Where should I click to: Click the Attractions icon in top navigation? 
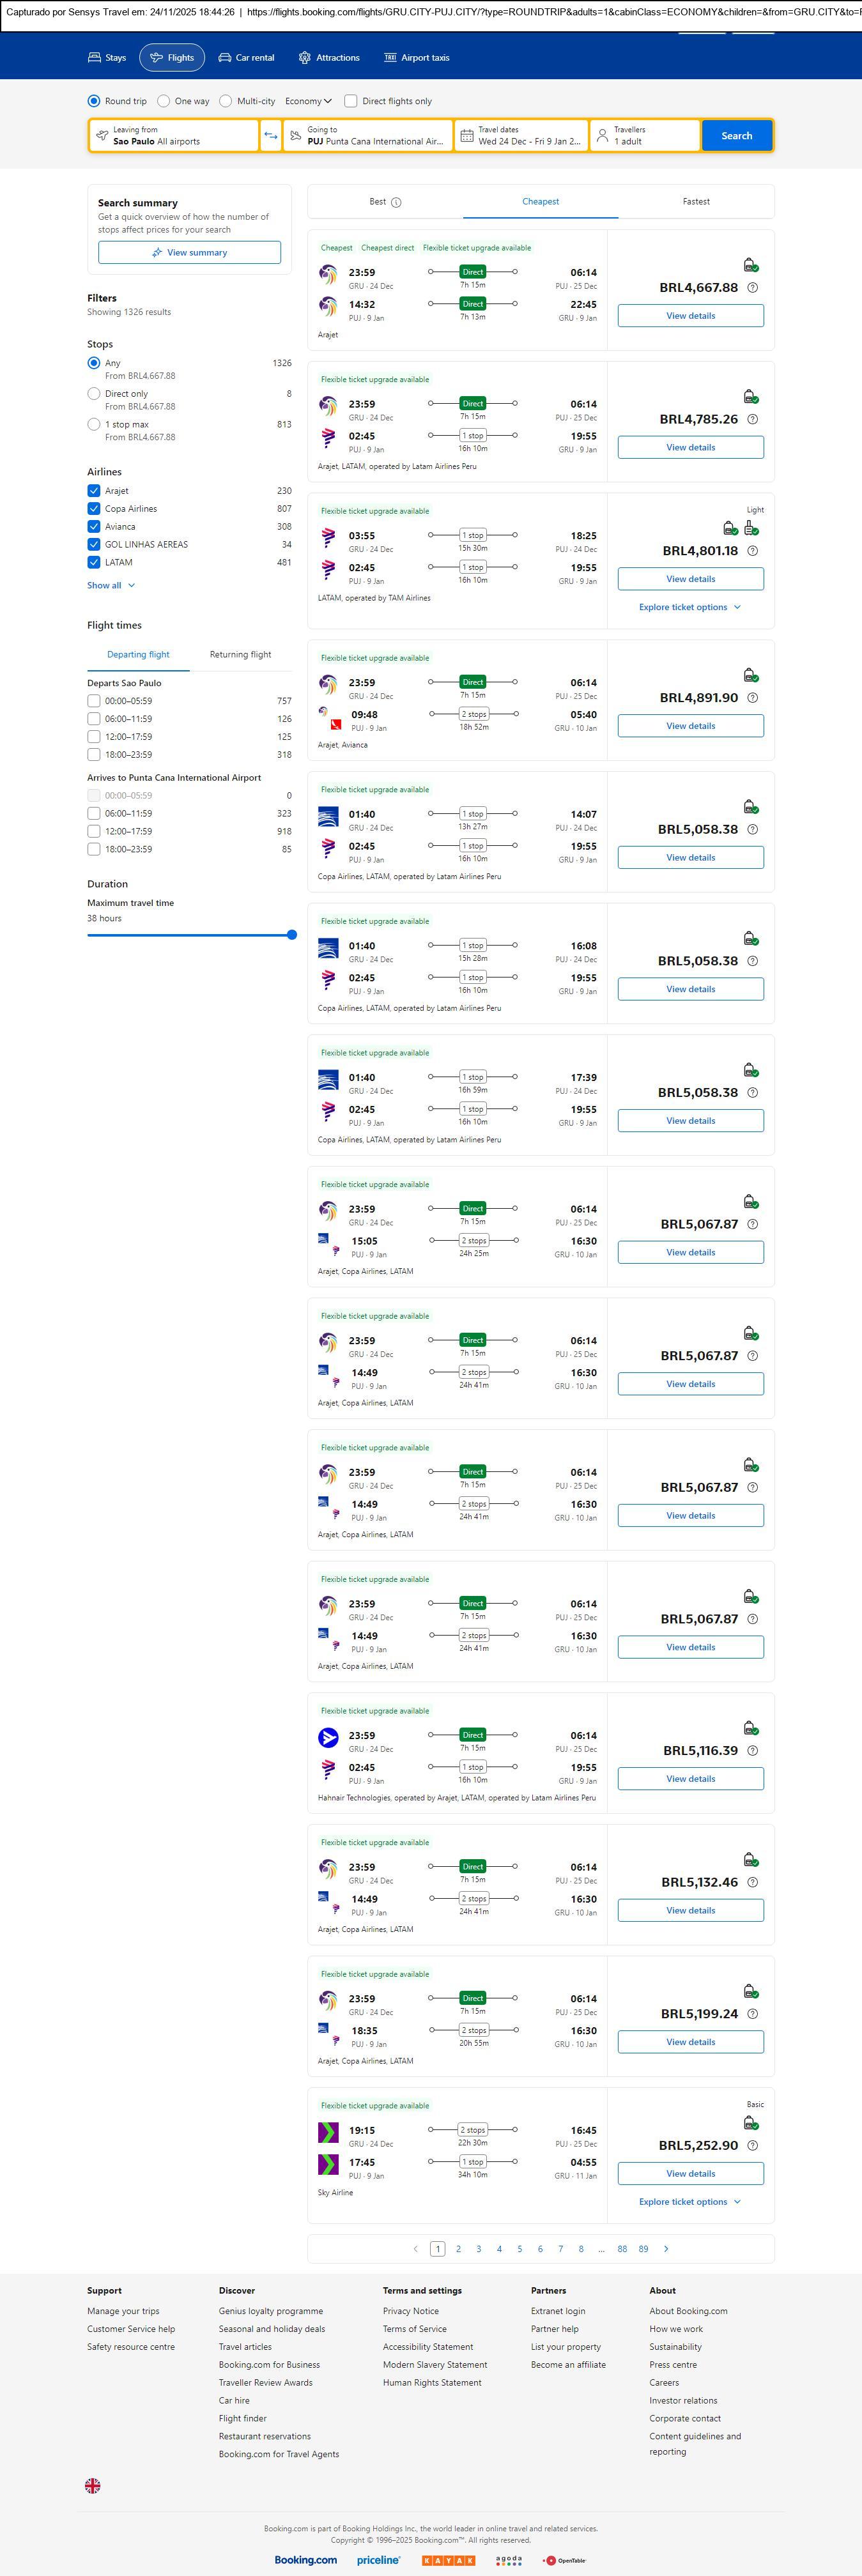point(305,58)
